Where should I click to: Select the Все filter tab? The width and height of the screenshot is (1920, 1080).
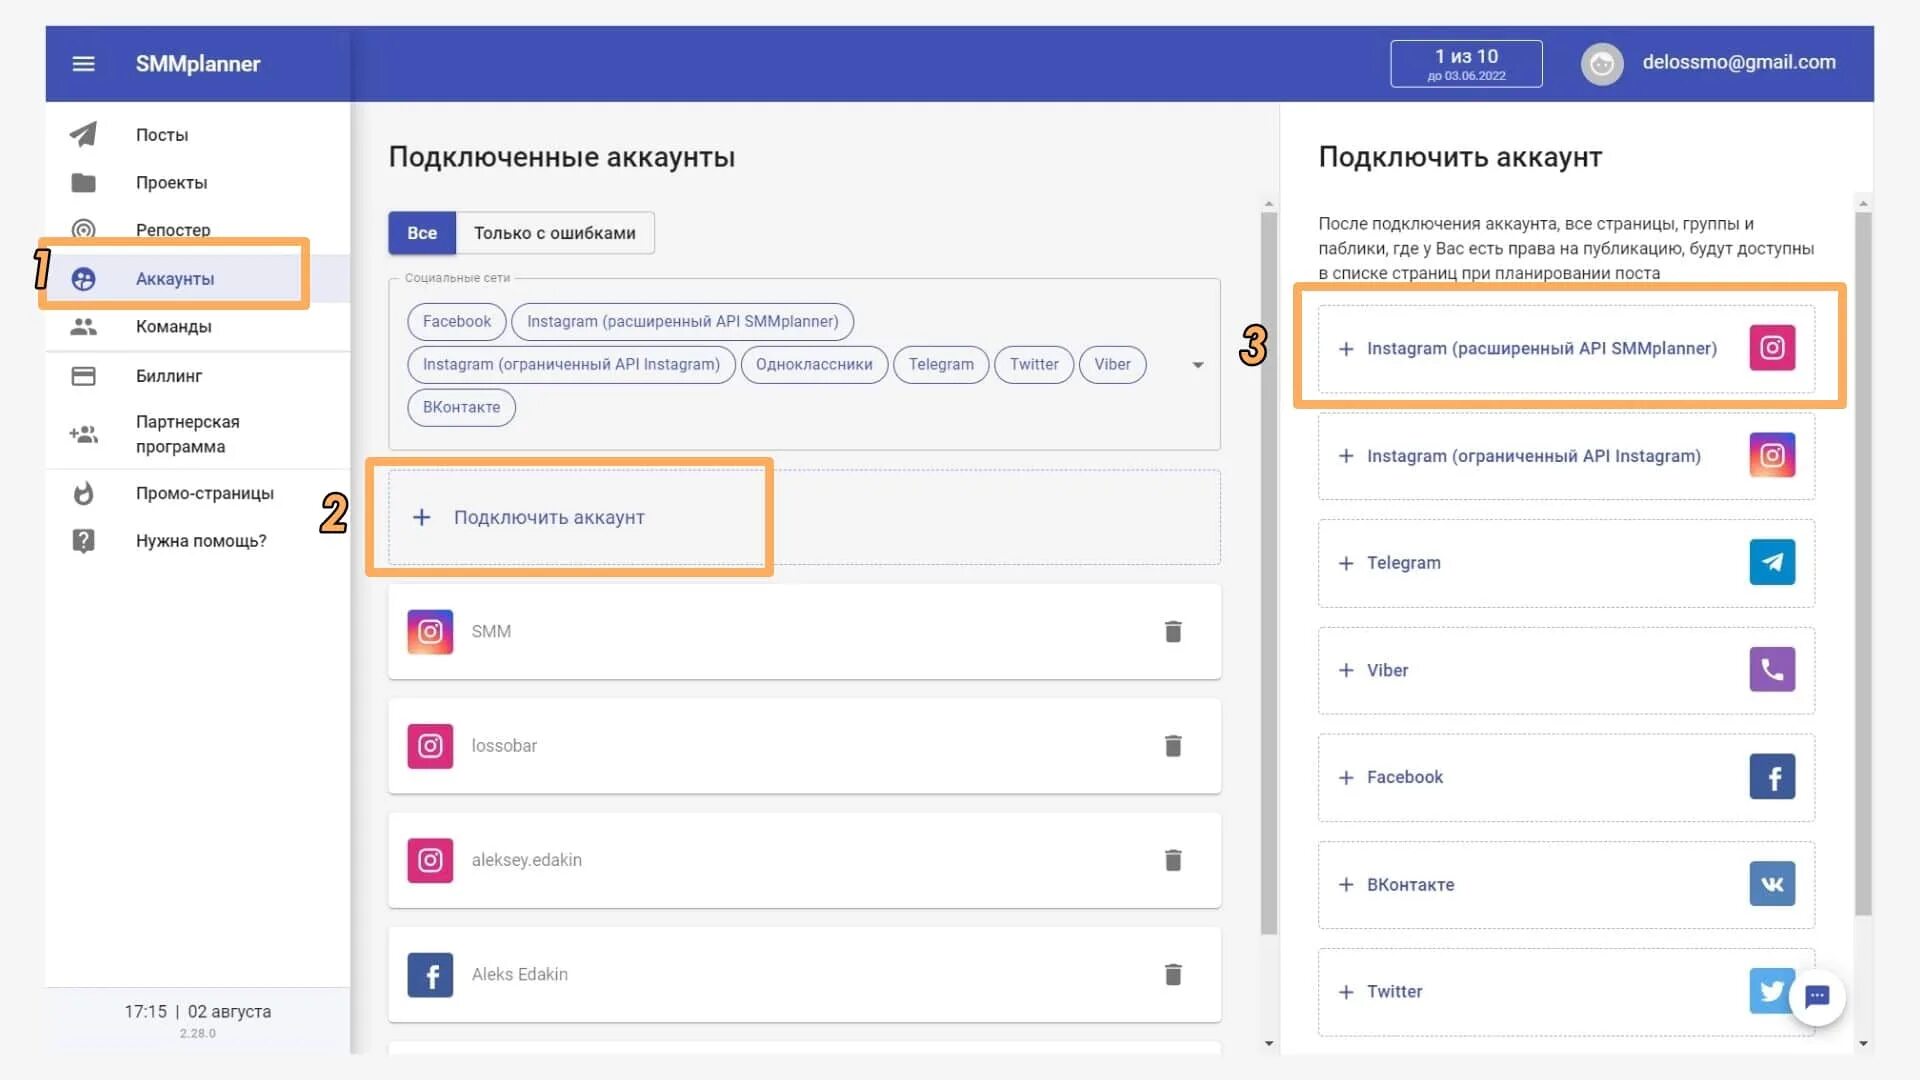[x=422, y=233]
